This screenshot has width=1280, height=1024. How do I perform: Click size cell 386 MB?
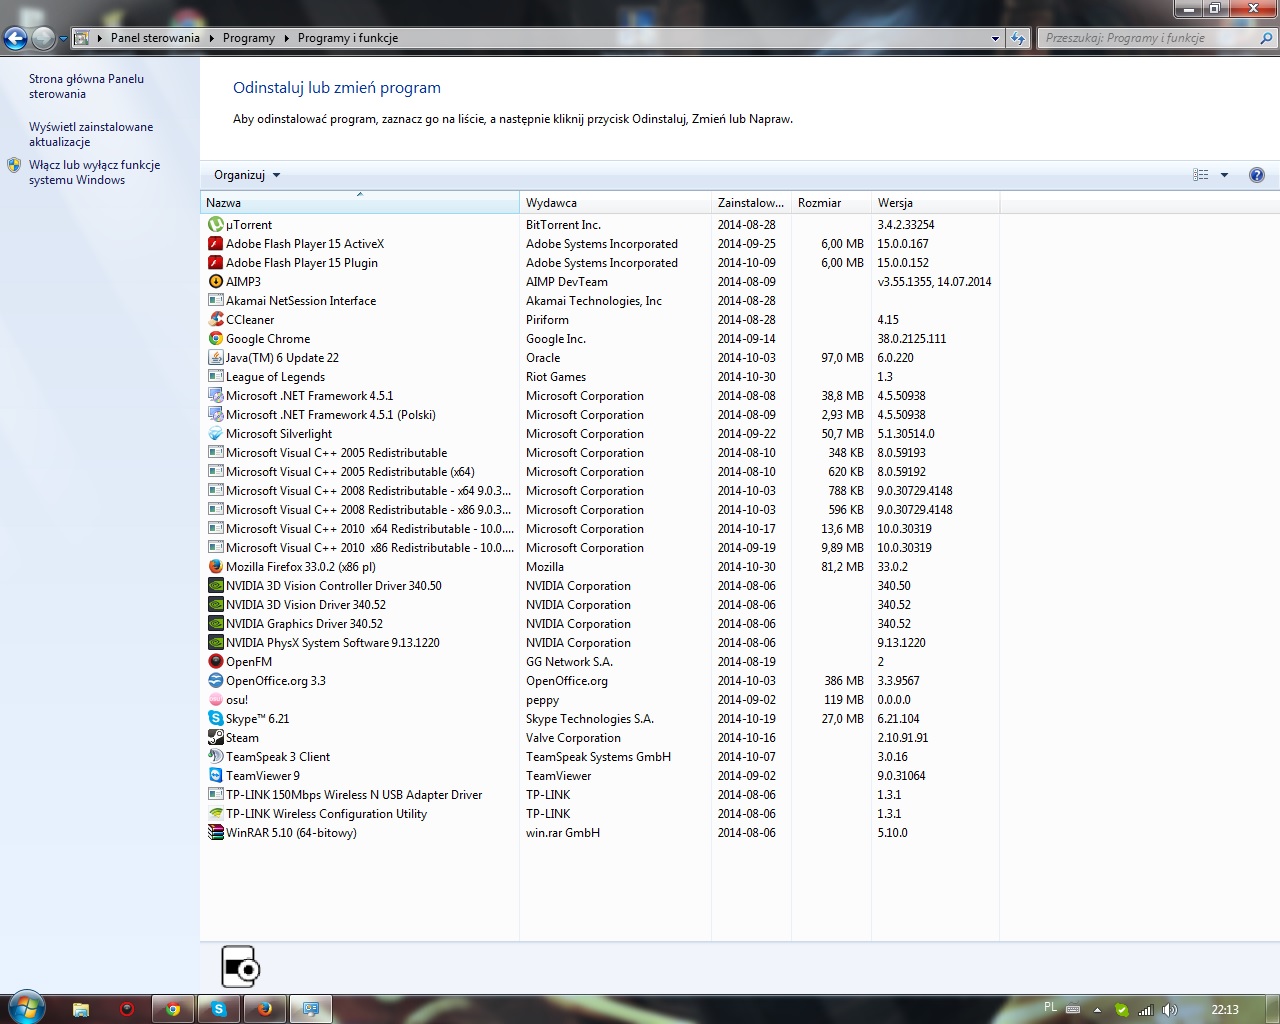pos(844,681)
